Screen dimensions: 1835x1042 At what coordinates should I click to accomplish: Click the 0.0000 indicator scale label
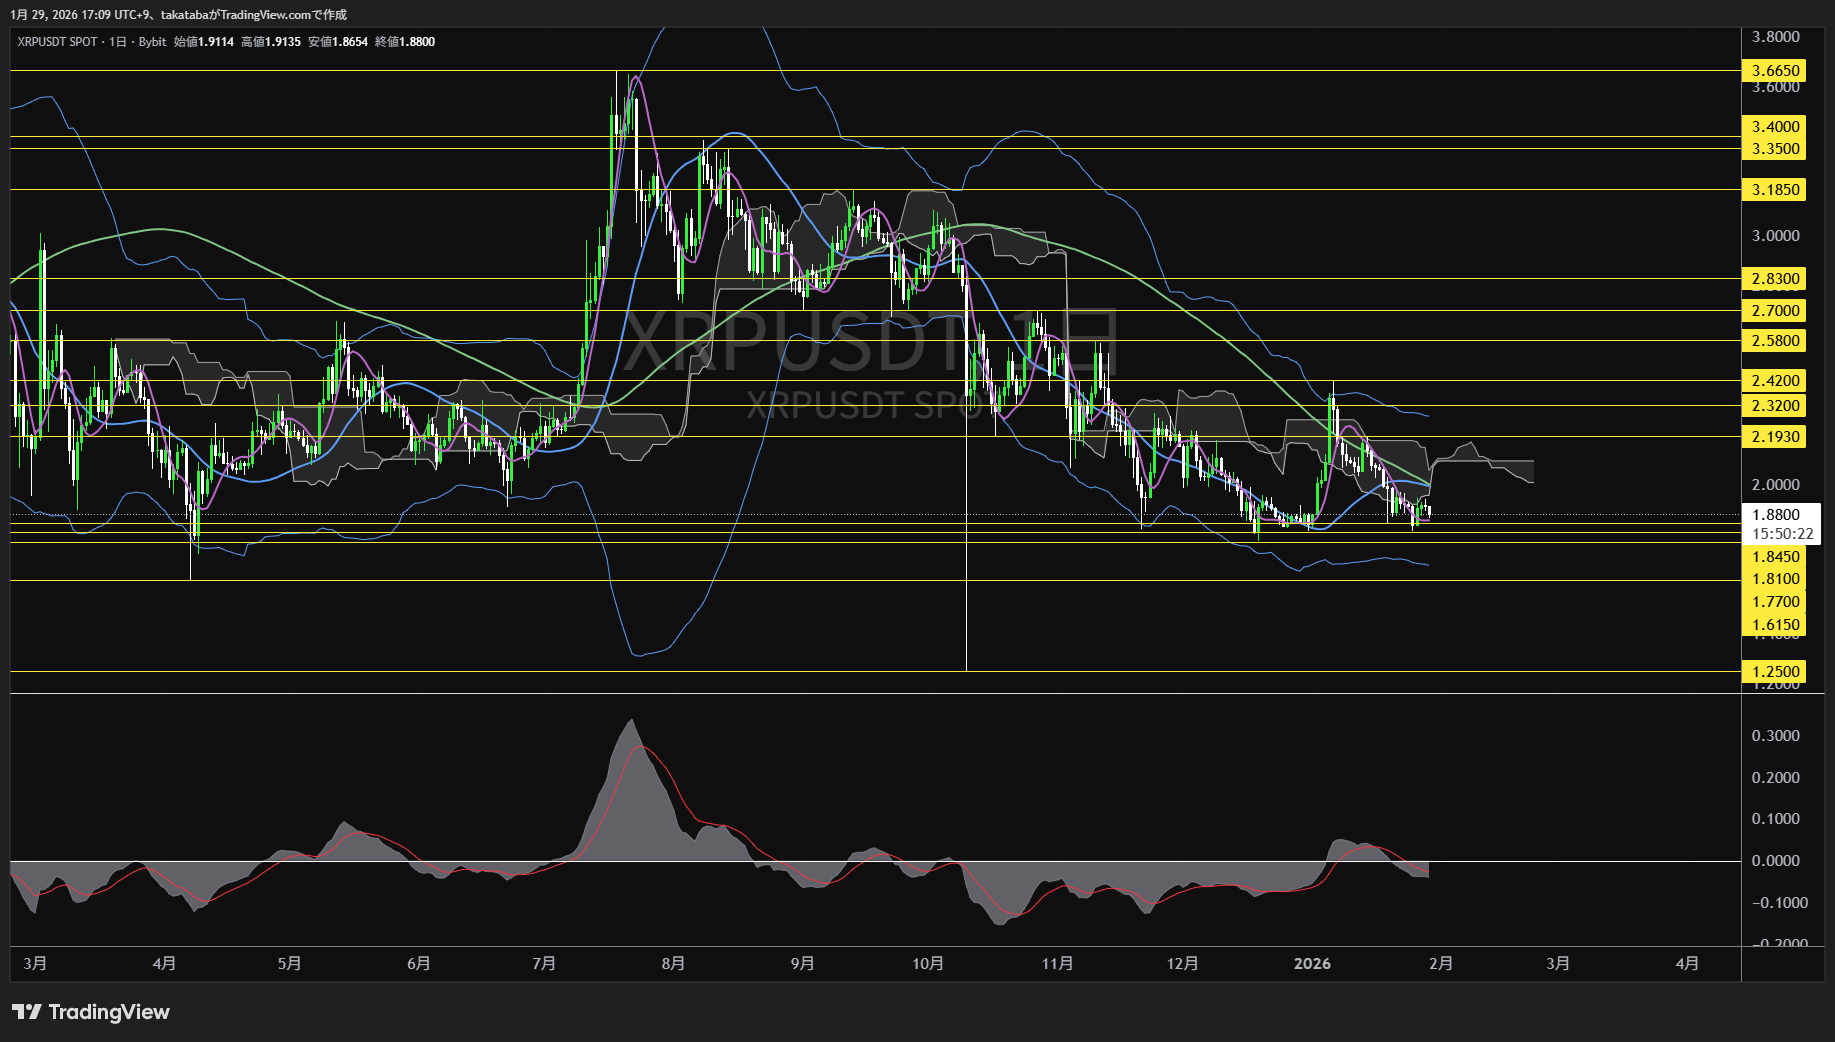point(1775,861)
